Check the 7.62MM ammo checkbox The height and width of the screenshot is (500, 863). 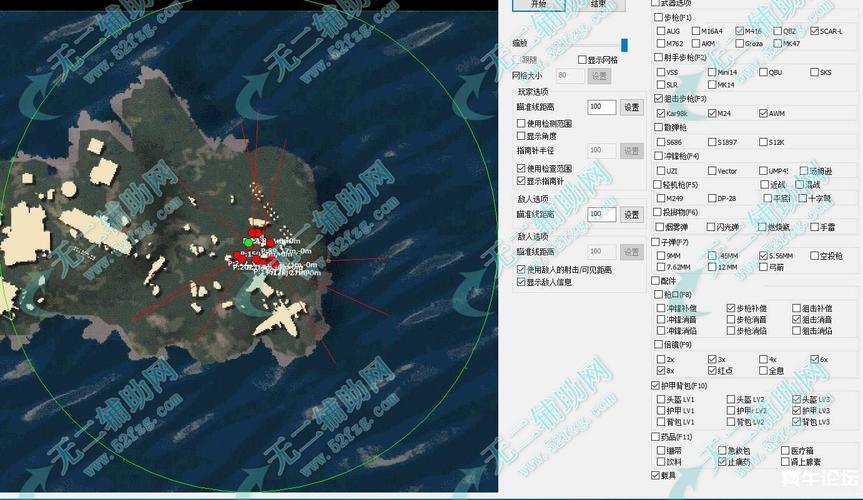click(661, 267)
